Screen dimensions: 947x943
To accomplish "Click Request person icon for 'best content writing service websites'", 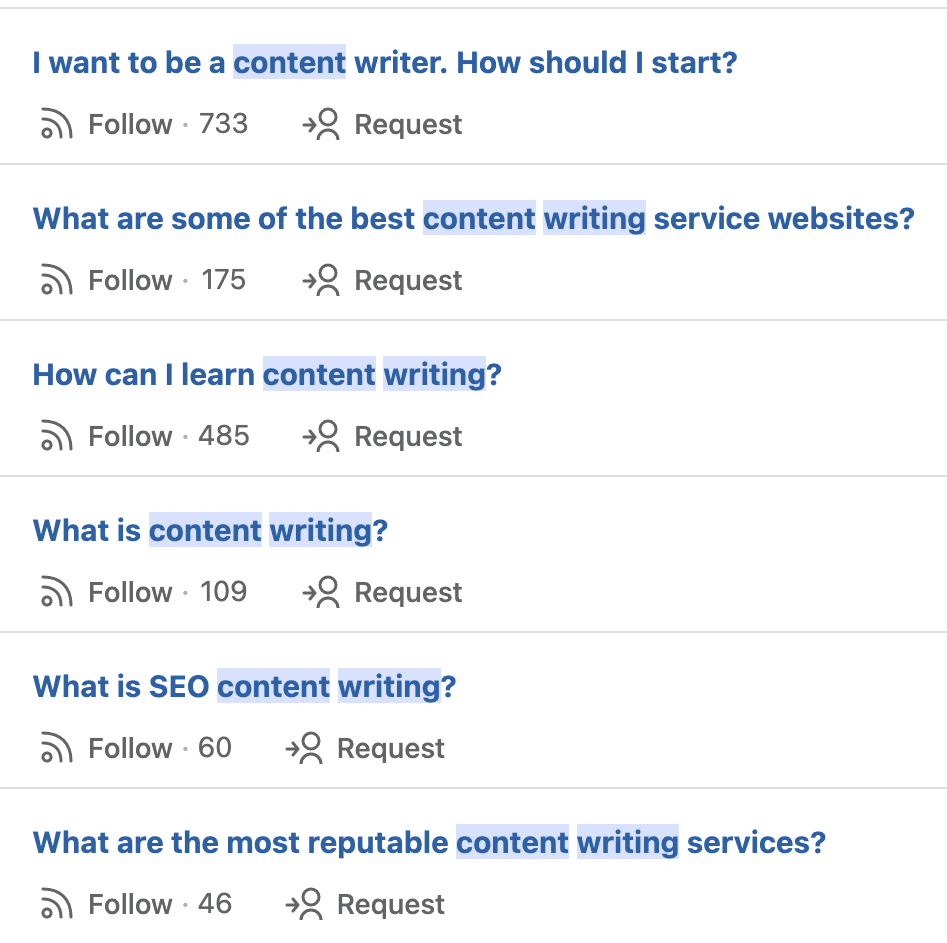I will [321, 281].
